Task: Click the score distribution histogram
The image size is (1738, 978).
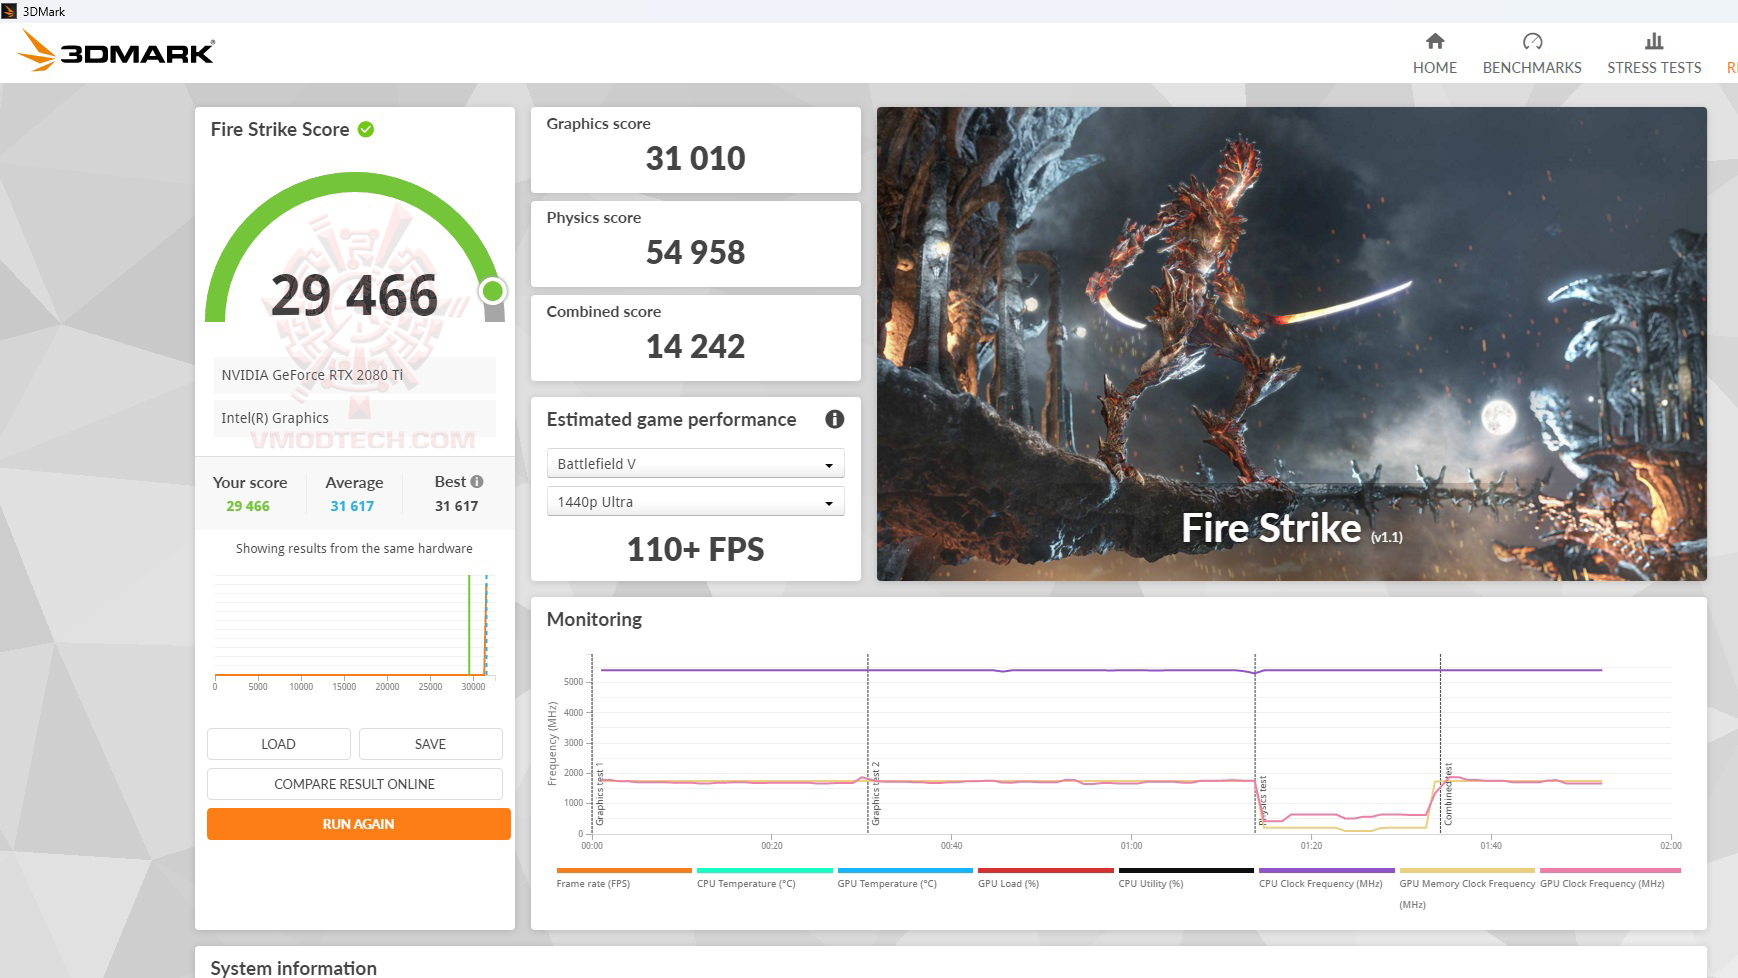Action: coord(355,625)
